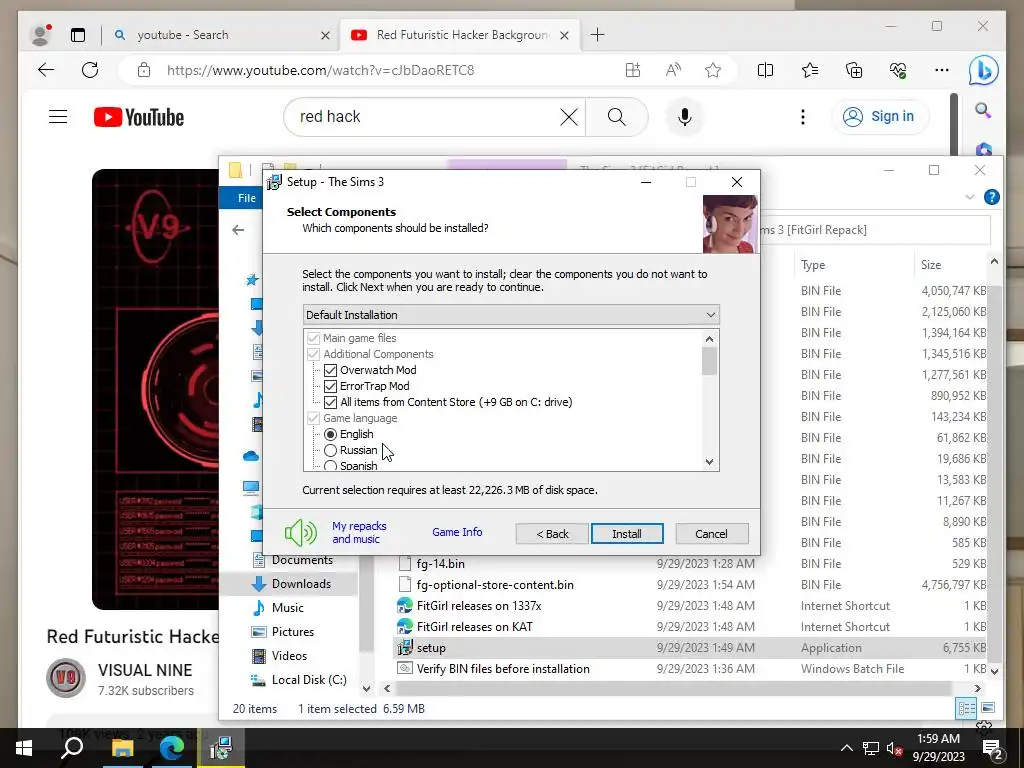1024x768 pixels.
Task: Open Edge Settings and more menu
Action: point(942,70)
